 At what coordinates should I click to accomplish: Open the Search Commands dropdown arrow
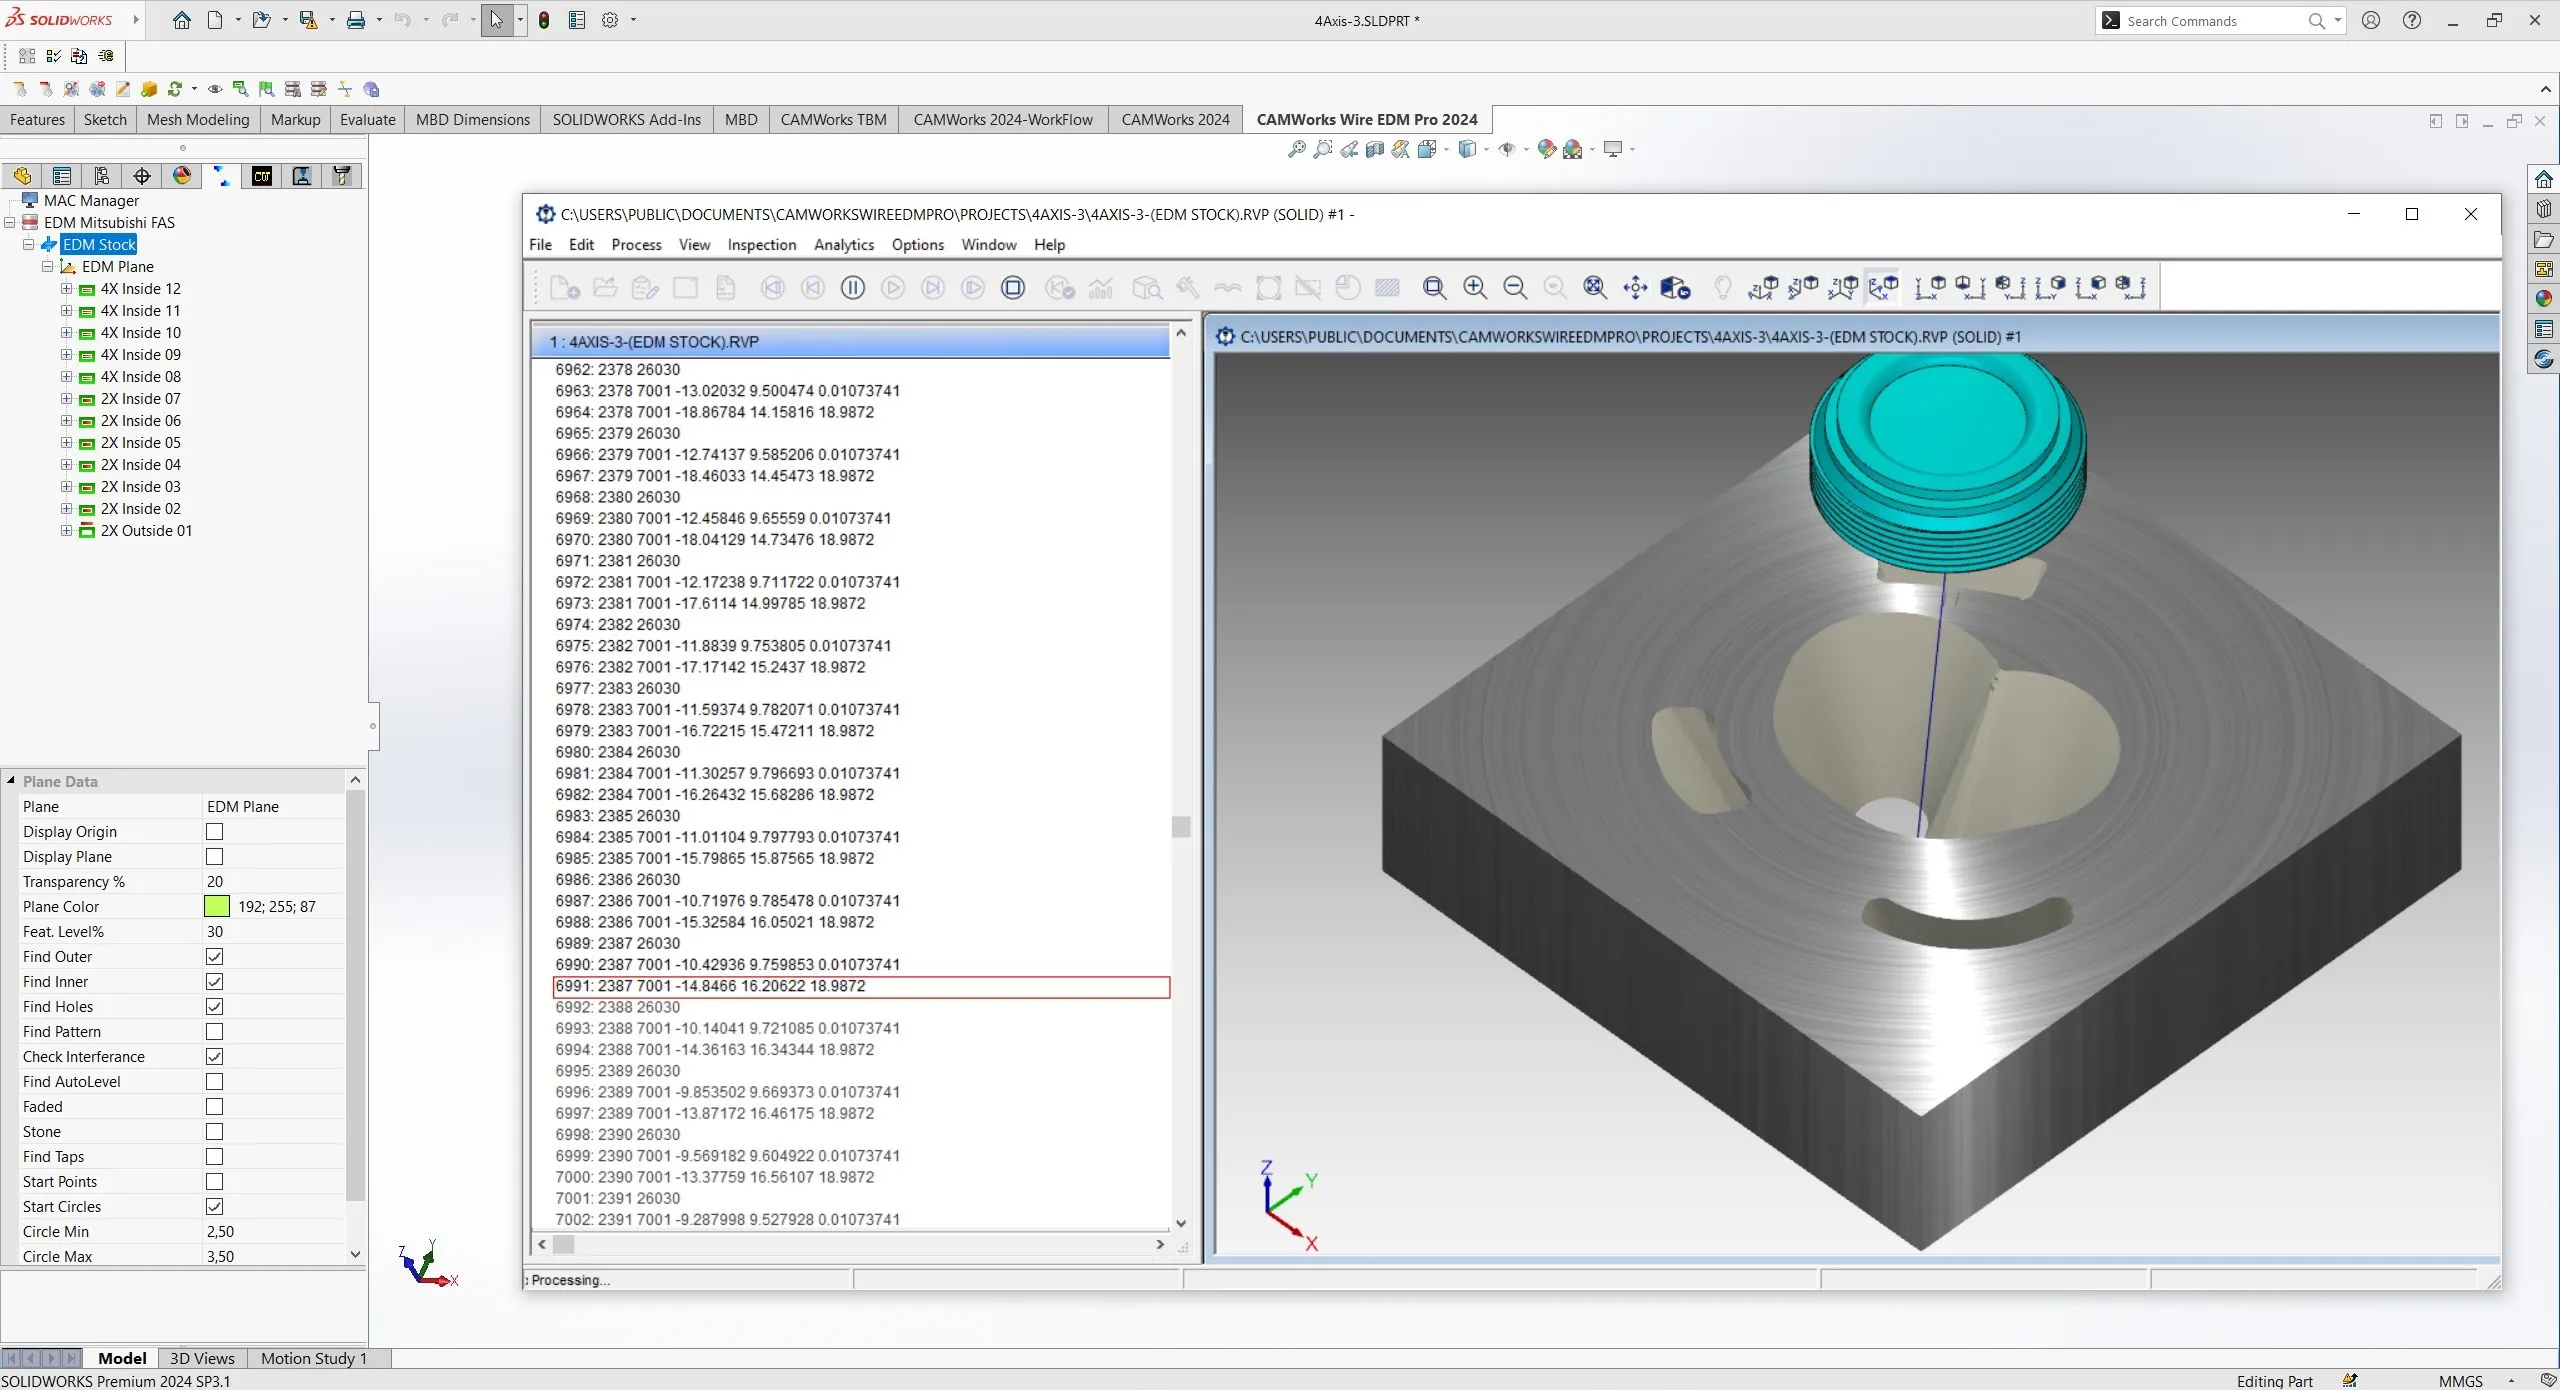[2338, 20]
